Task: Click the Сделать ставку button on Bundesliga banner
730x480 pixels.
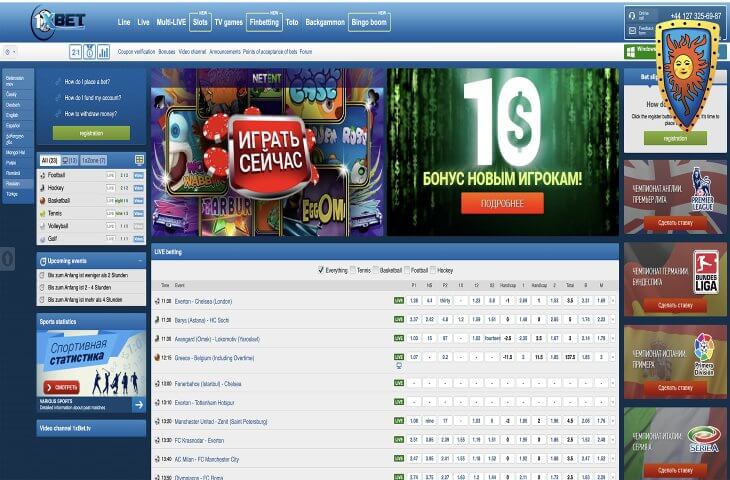Action: 675,305
